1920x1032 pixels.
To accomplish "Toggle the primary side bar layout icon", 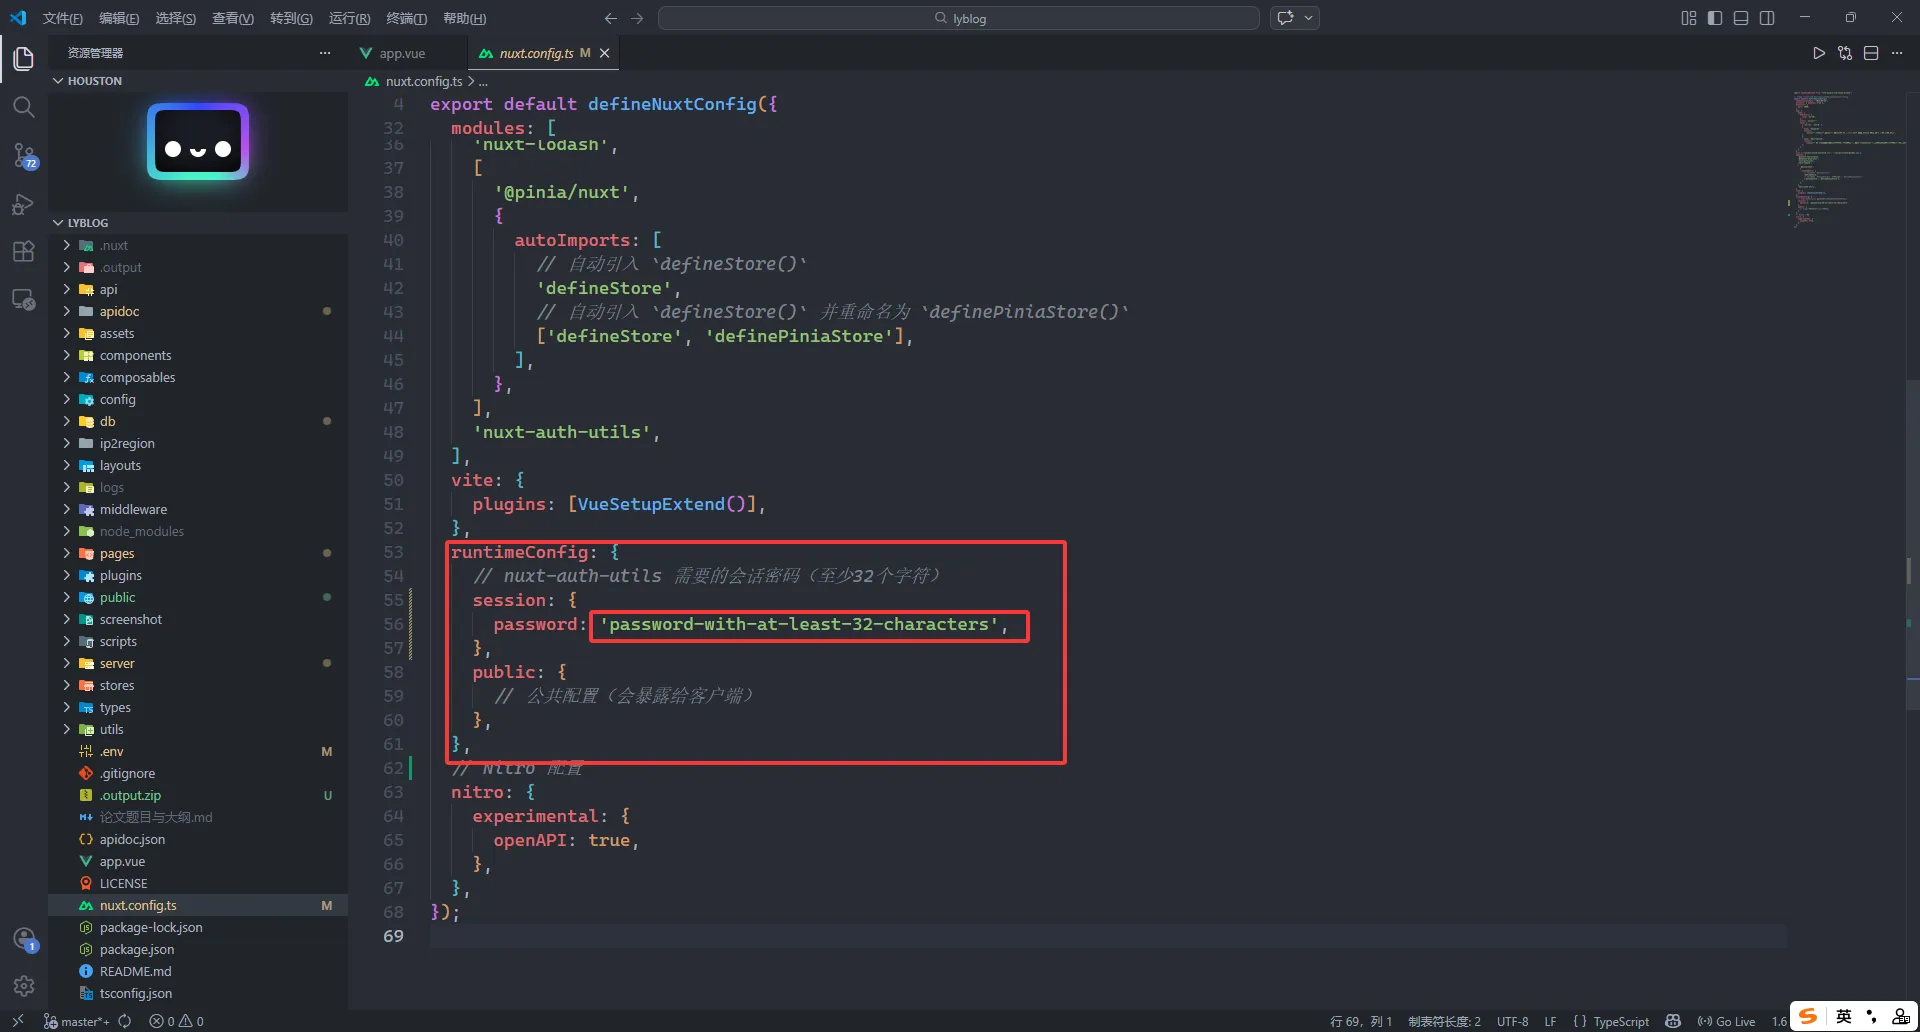I will coord(1715,18).
